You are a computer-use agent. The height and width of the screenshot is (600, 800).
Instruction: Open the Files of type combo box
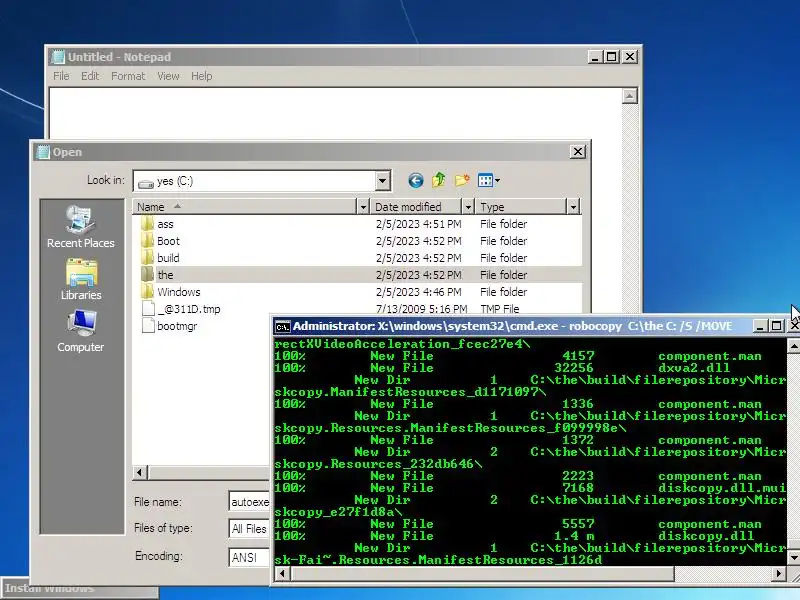(249, 529)
